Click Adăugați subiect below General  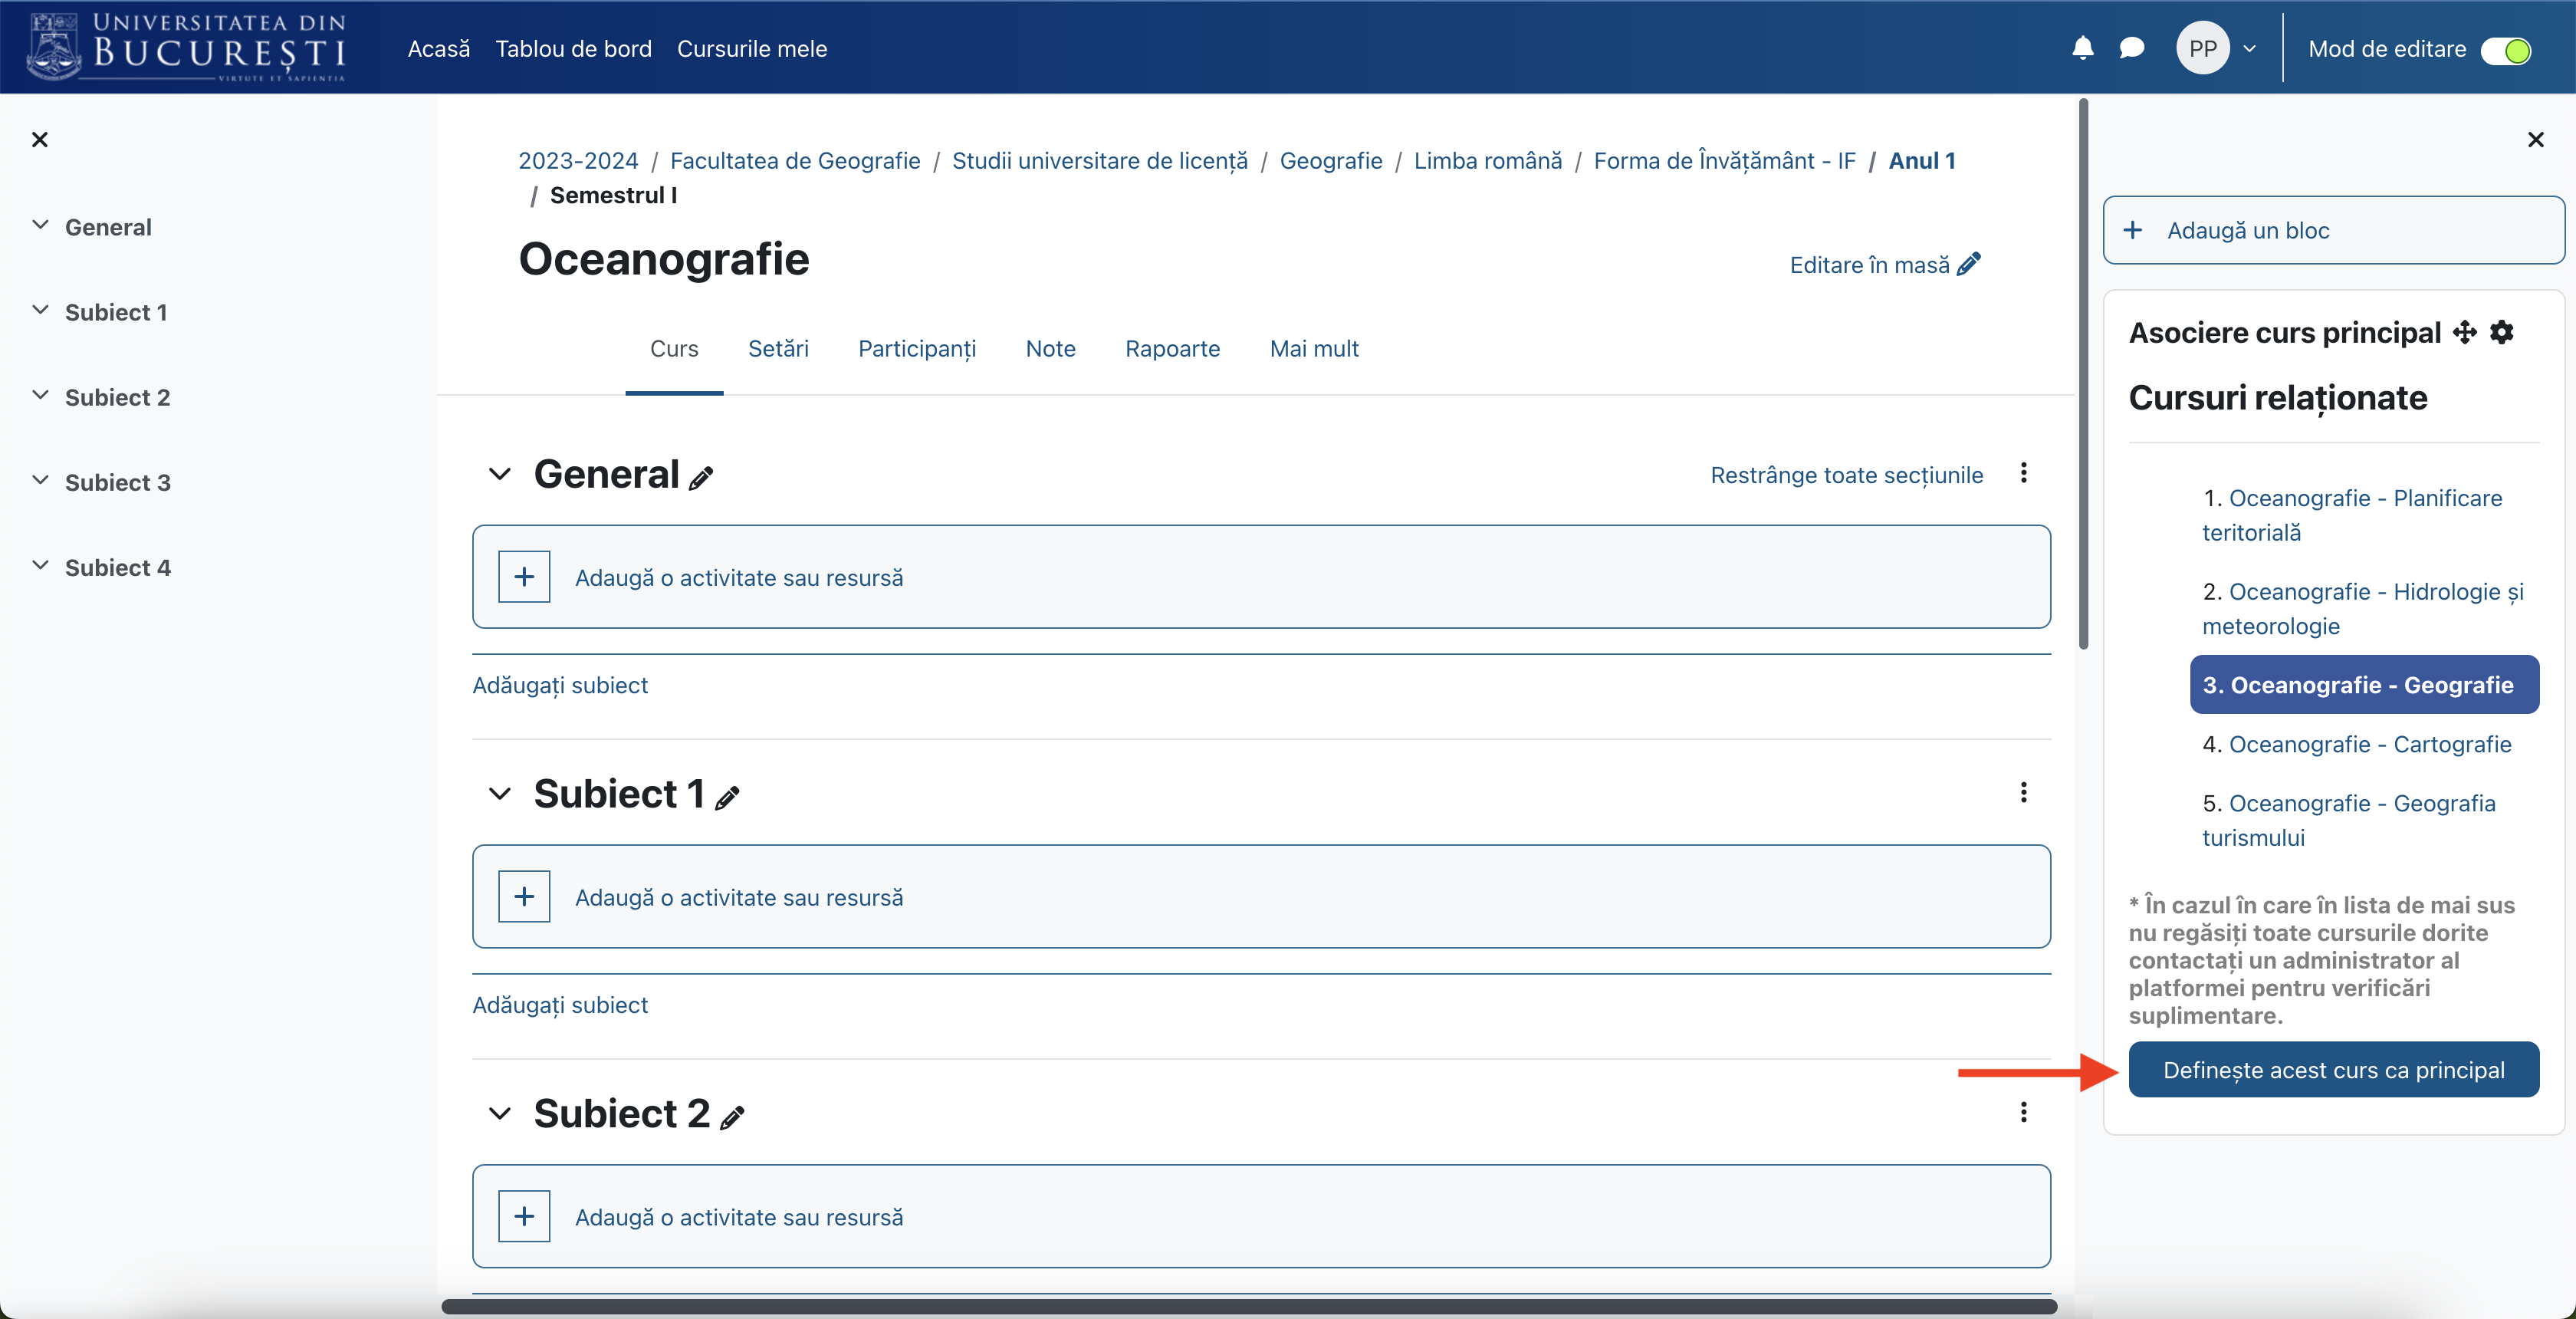tap(560, 685)
